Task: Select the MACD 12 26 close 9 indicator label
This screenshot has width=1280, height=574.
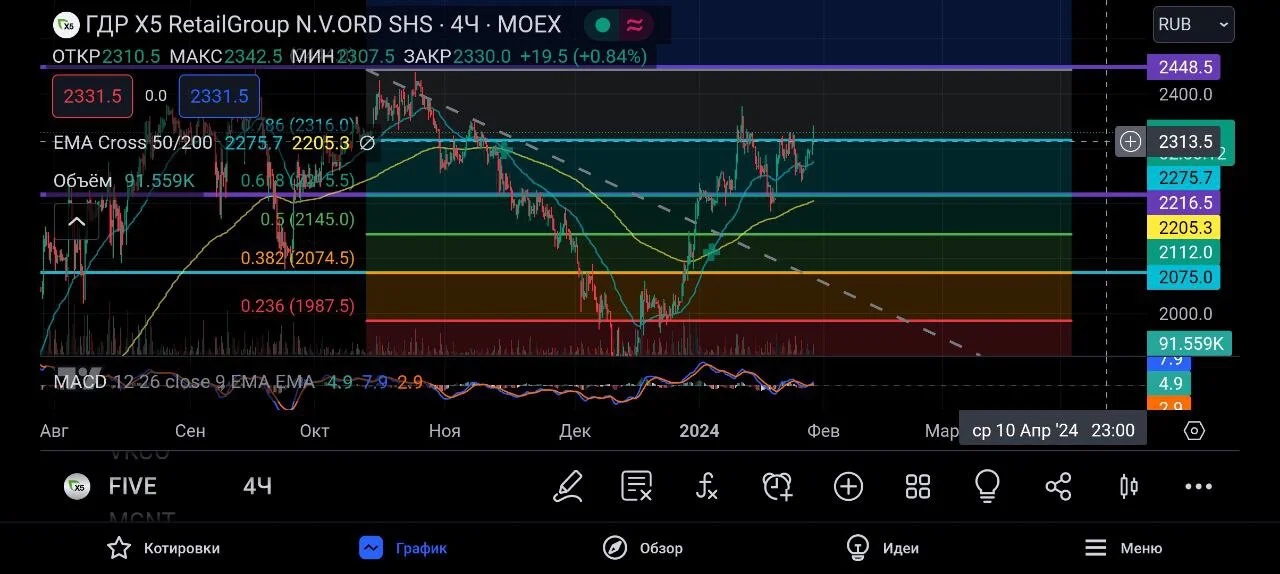Action: click(183, 382)
